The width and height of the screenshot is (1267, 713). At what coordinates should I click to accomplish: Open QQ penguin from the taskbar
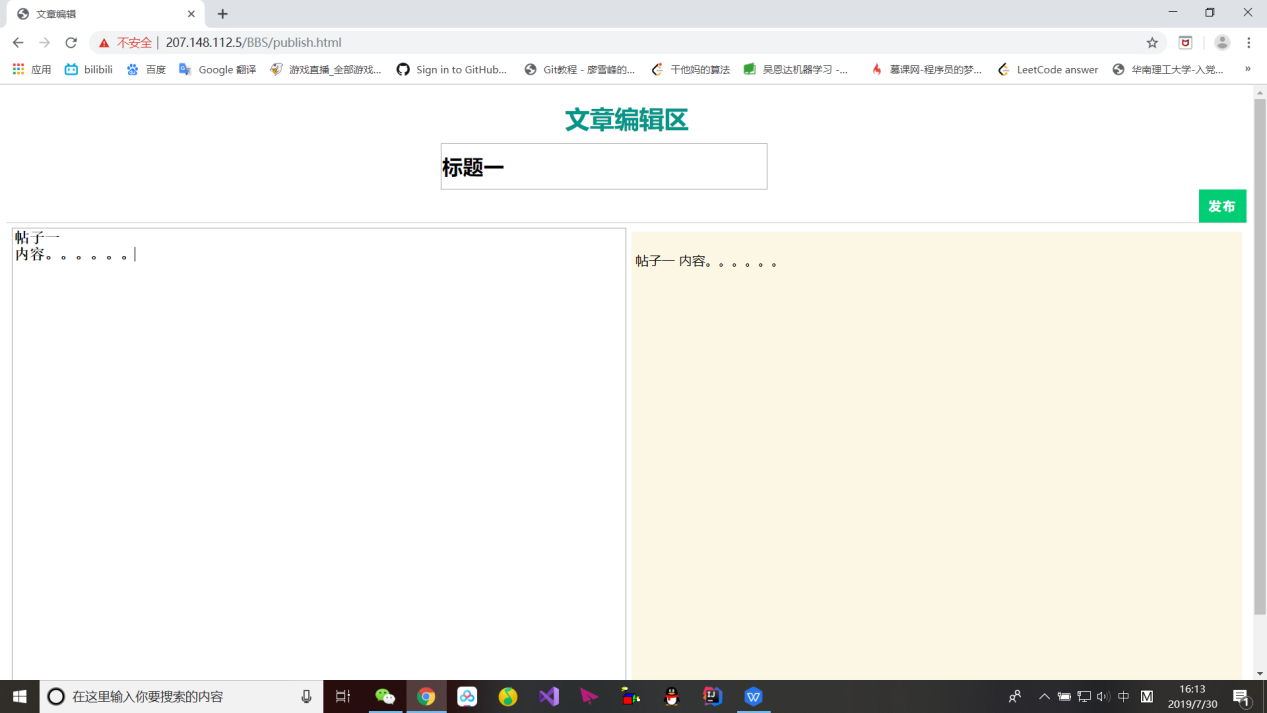coord(672,696)
